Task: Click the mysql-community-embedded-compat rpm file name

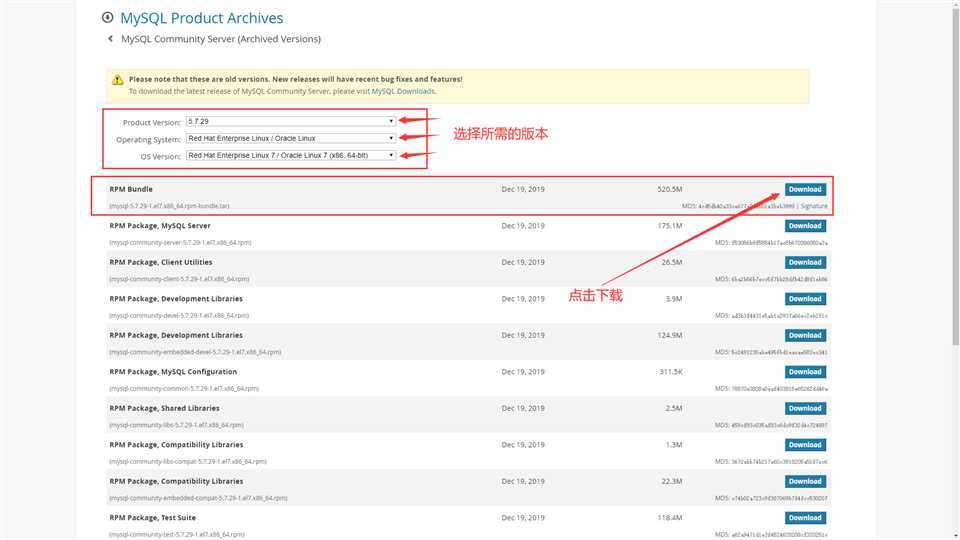Action: (x=198, y=498)
